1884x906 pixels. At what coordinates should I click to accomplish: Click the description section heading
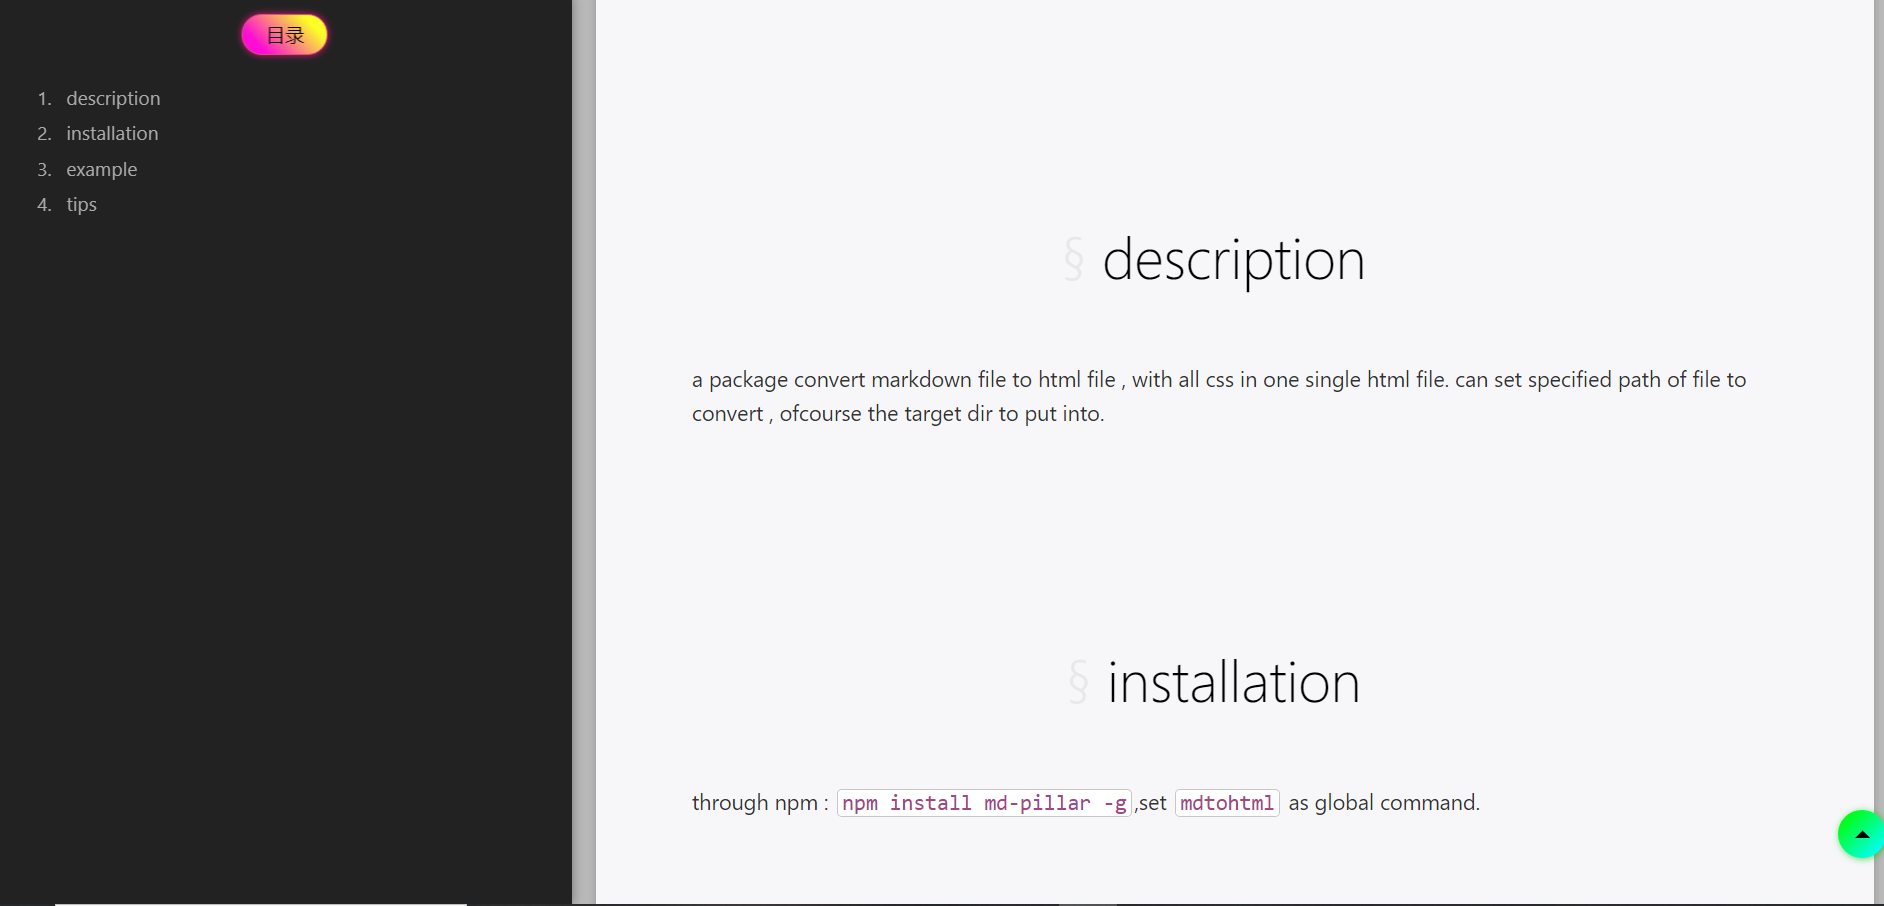pos(1233,260)
